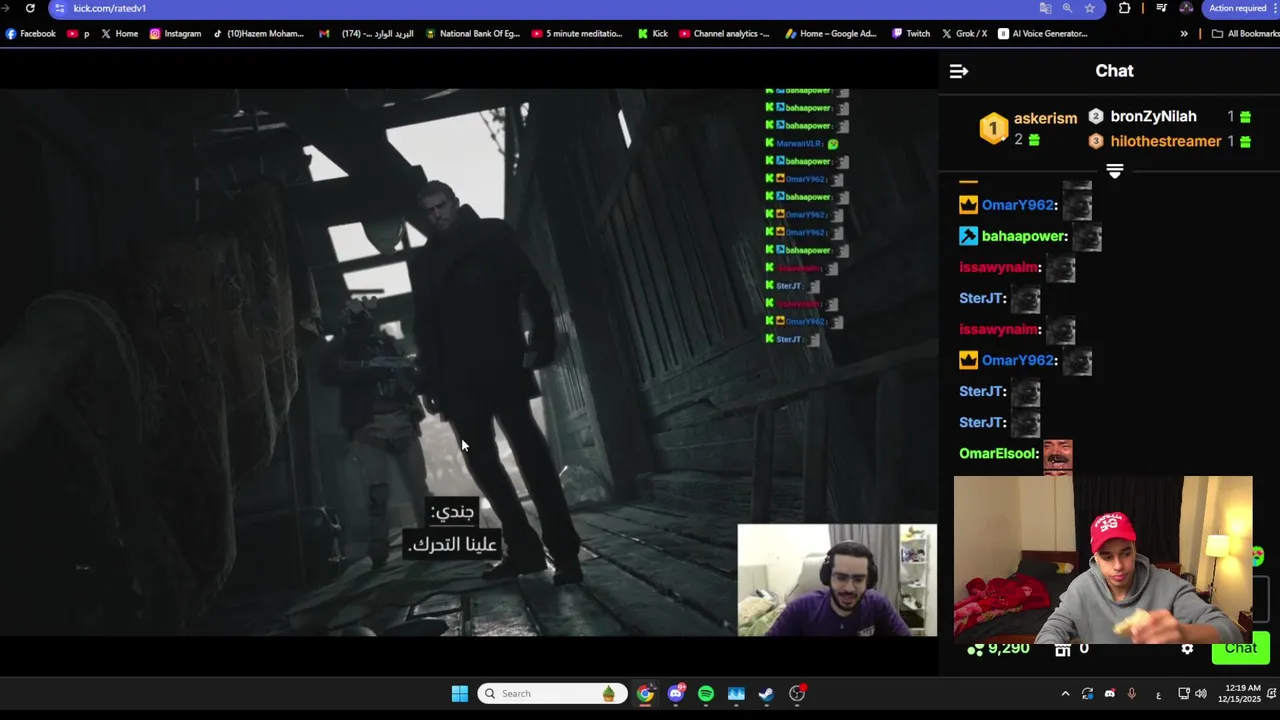Image resolution: width=1280 pixels, height=720 pixels.
Task: Open Spotify from the taskbar
Action: click(706, 693)
